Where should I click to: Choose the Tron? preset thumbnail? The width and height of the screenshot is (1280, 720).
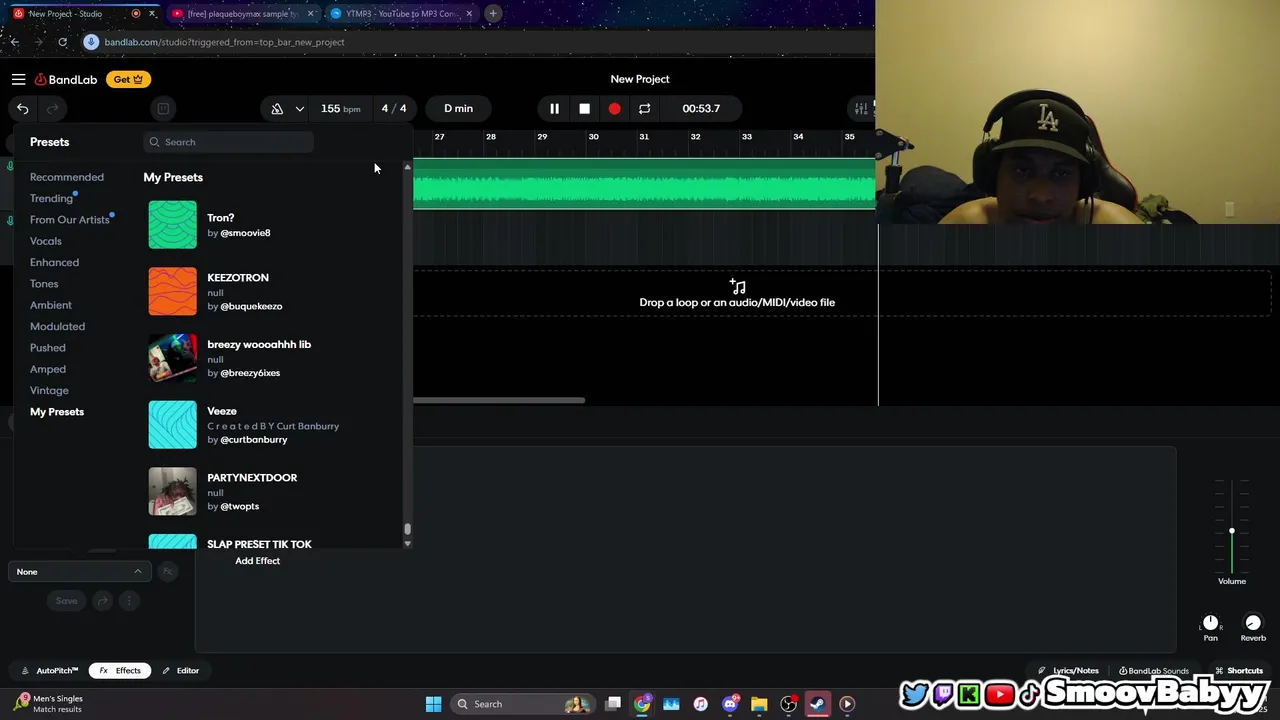click(173, 225)
